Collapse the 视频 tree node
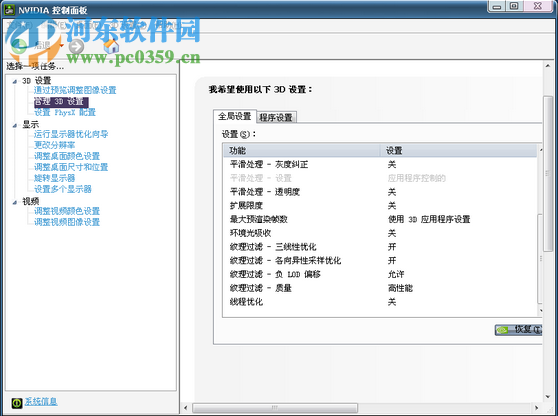This screenshot has width=558, height=416. click(15, 202)
